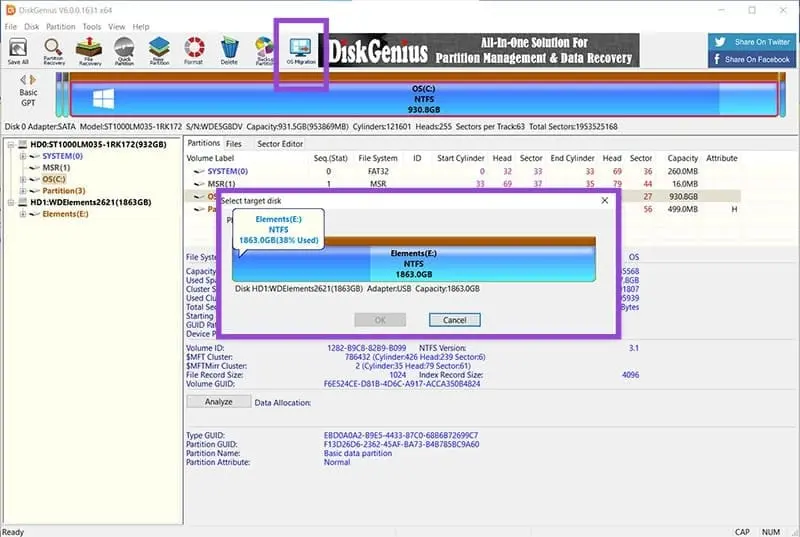Switch to the Sector Editor tab
Screen dimensions: 800x537
tap(280, 144)
